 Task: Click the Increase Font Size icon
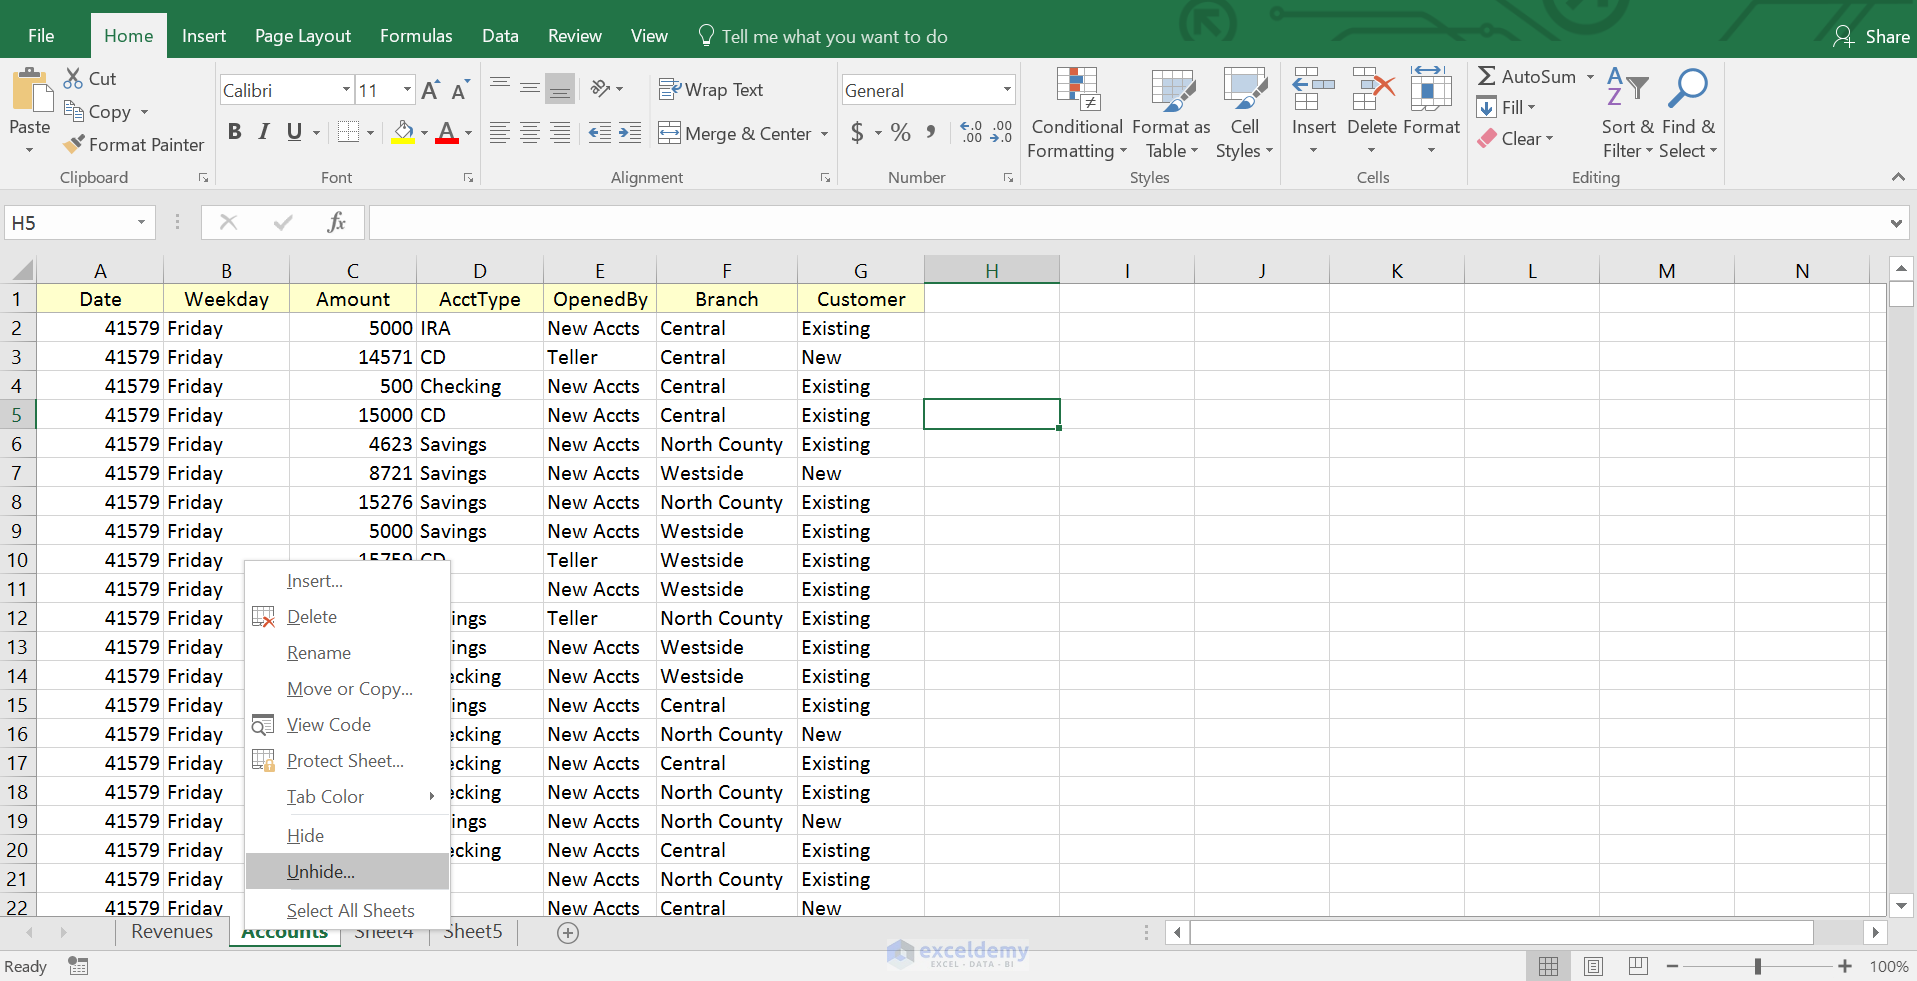[x=430, y=91]
